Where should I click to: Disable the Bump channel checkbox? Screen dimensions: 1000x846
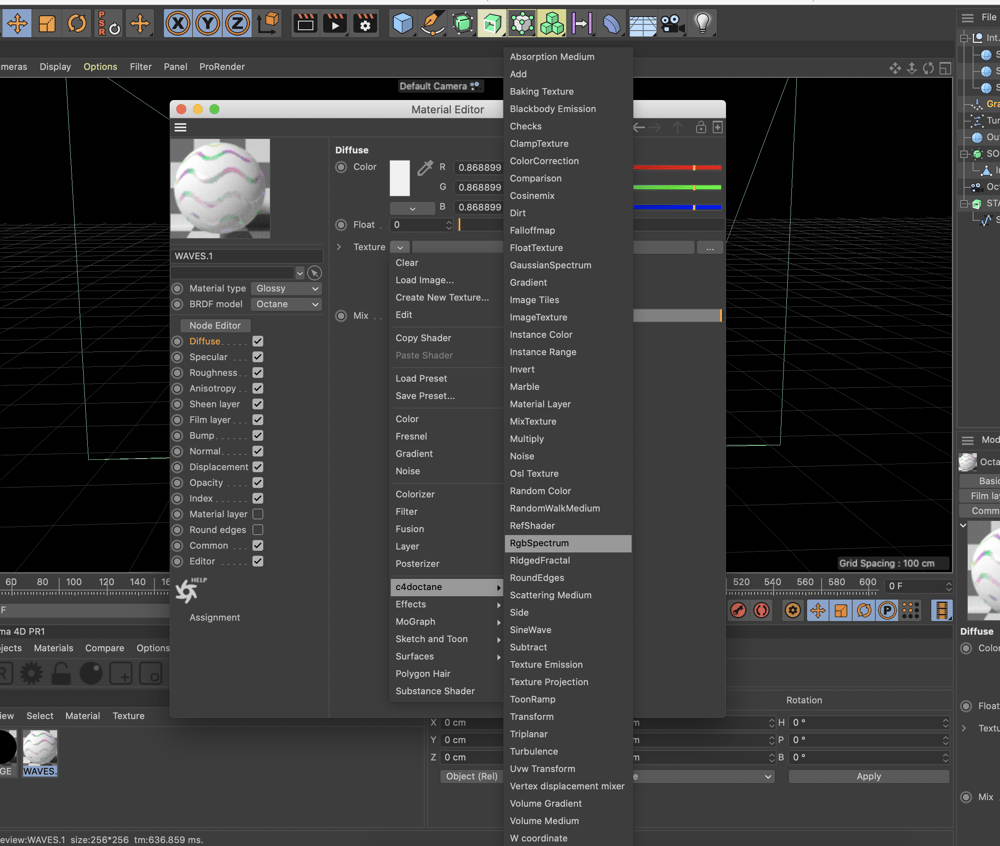pos(258,435)
